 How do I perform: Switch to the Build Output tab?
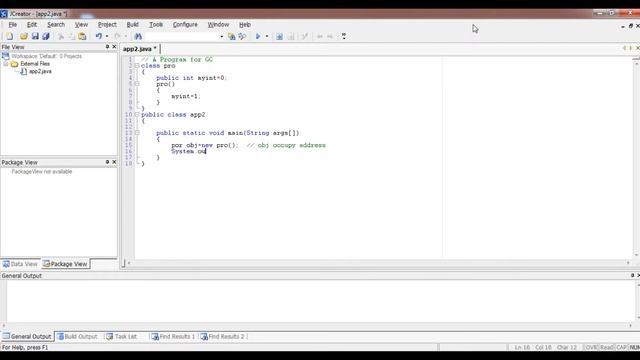click(x=77, y=337)
